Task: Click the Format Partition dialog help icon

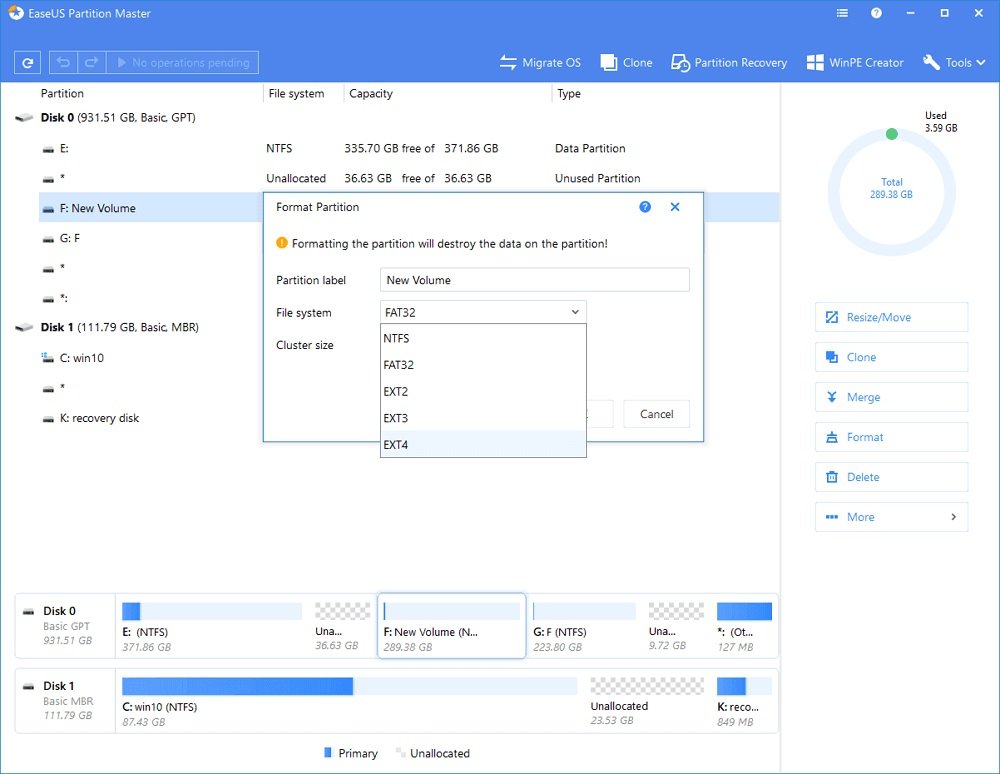Action: tap(645, 207)
